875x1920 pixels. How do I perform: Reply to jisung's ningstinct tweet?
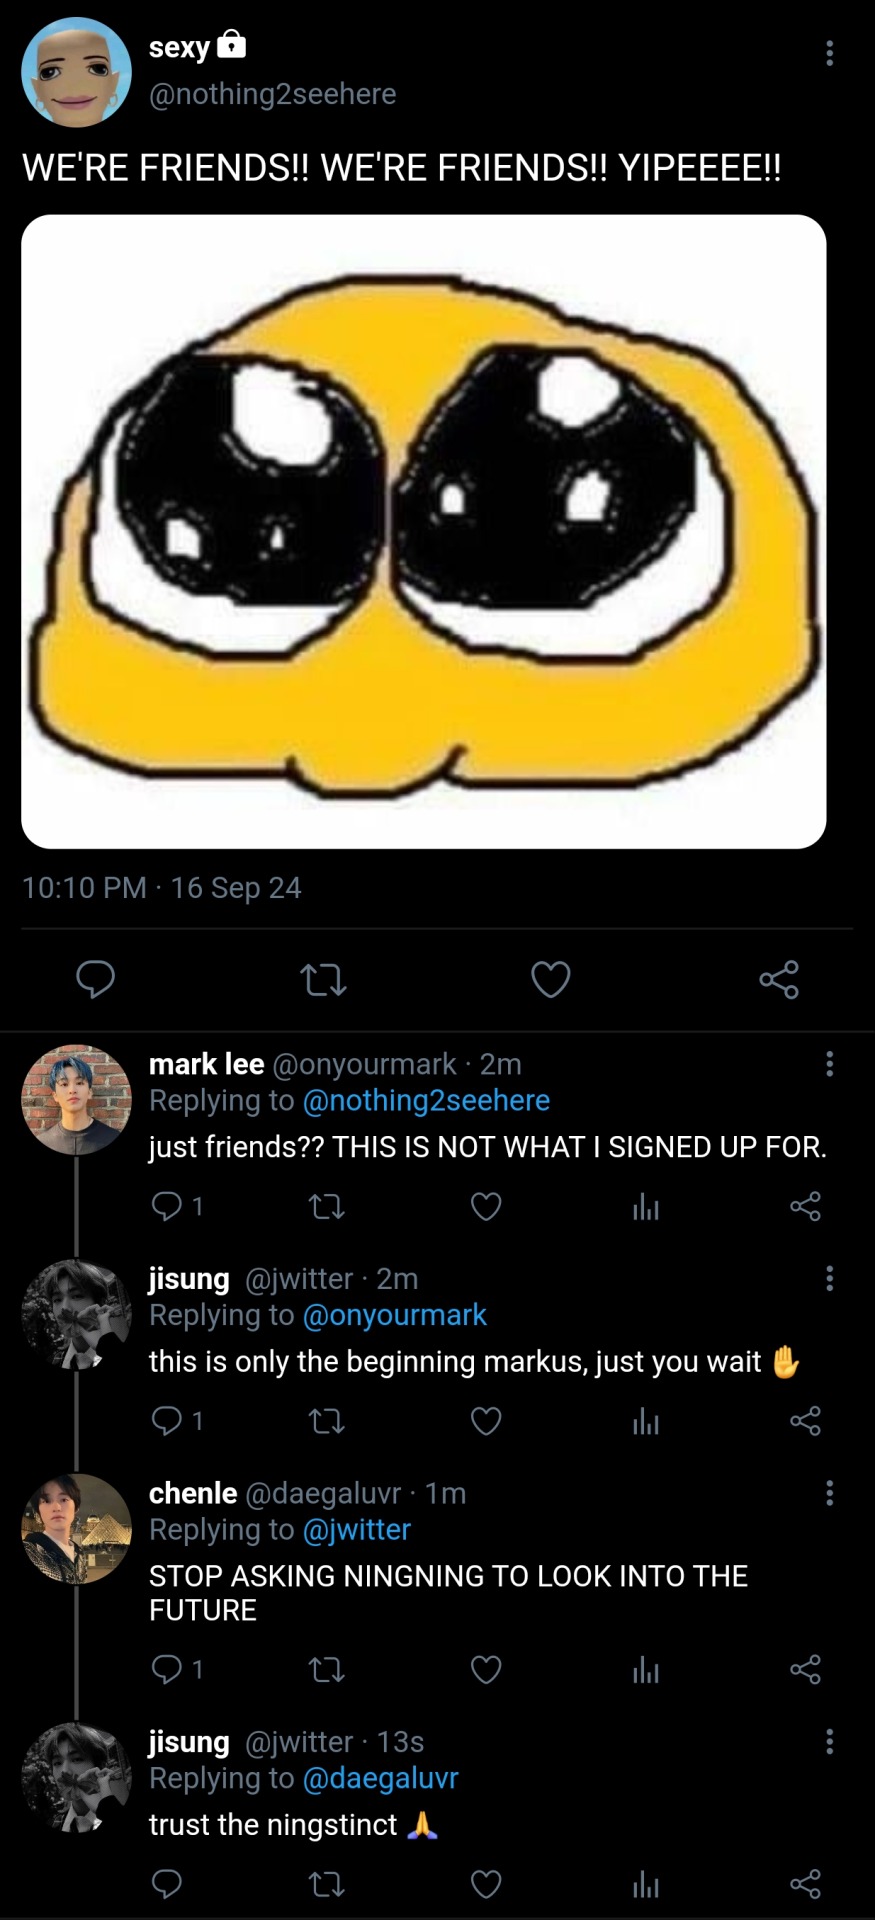pos(166,1884)
